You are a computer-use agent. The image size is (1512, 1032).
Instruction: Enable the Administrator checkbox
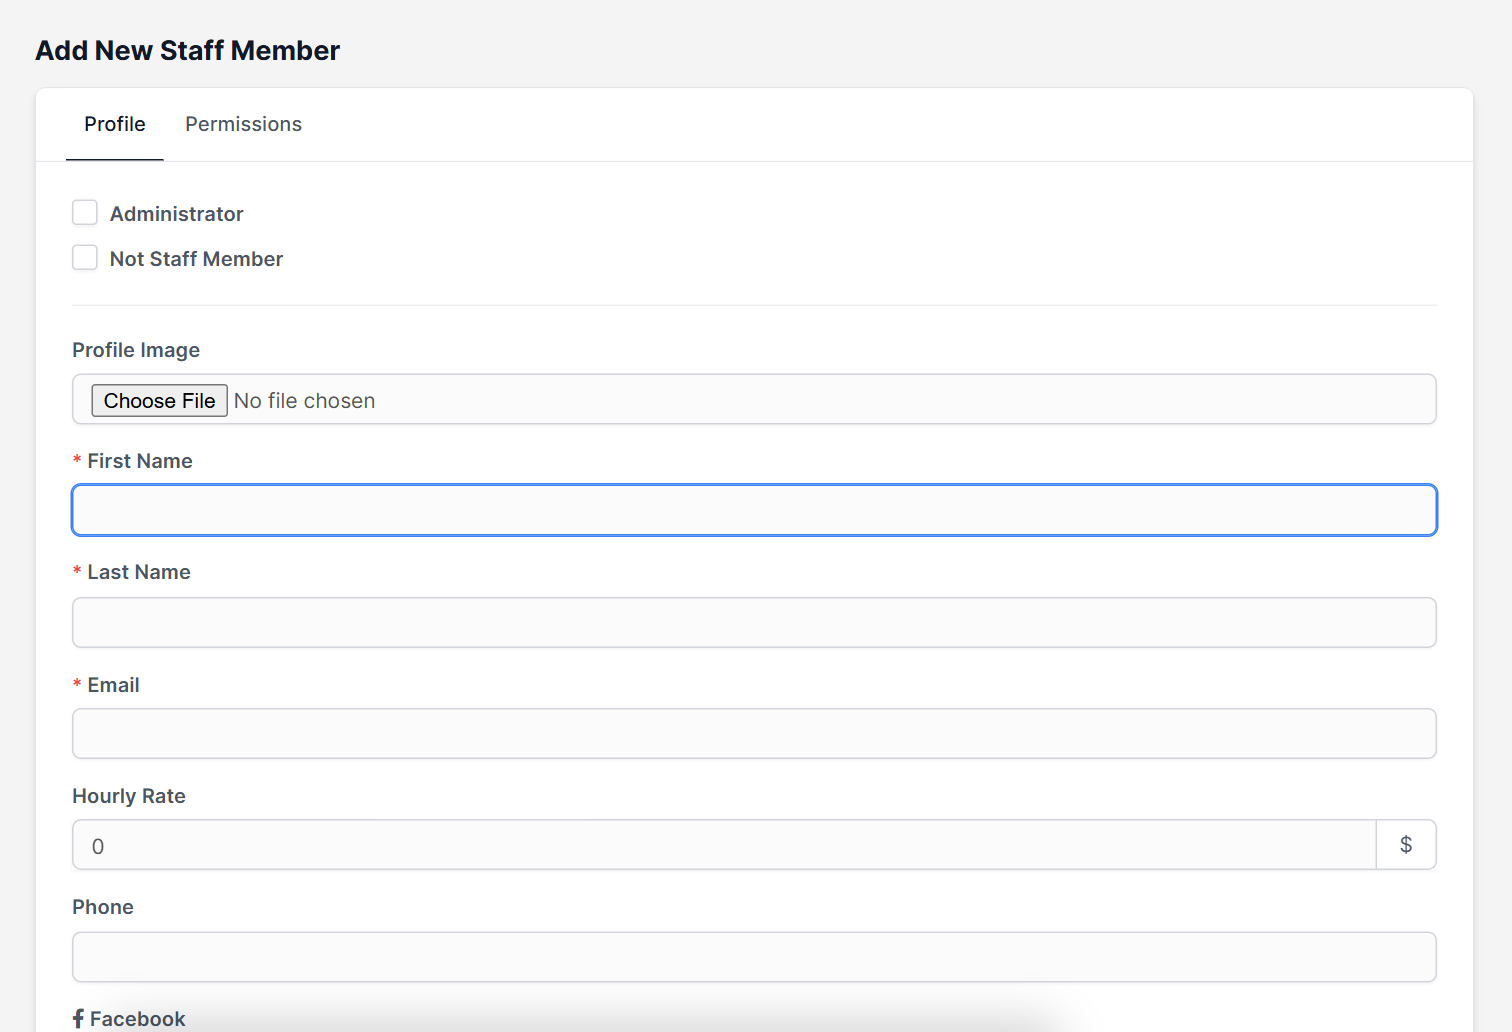click(x=85, y=213)
